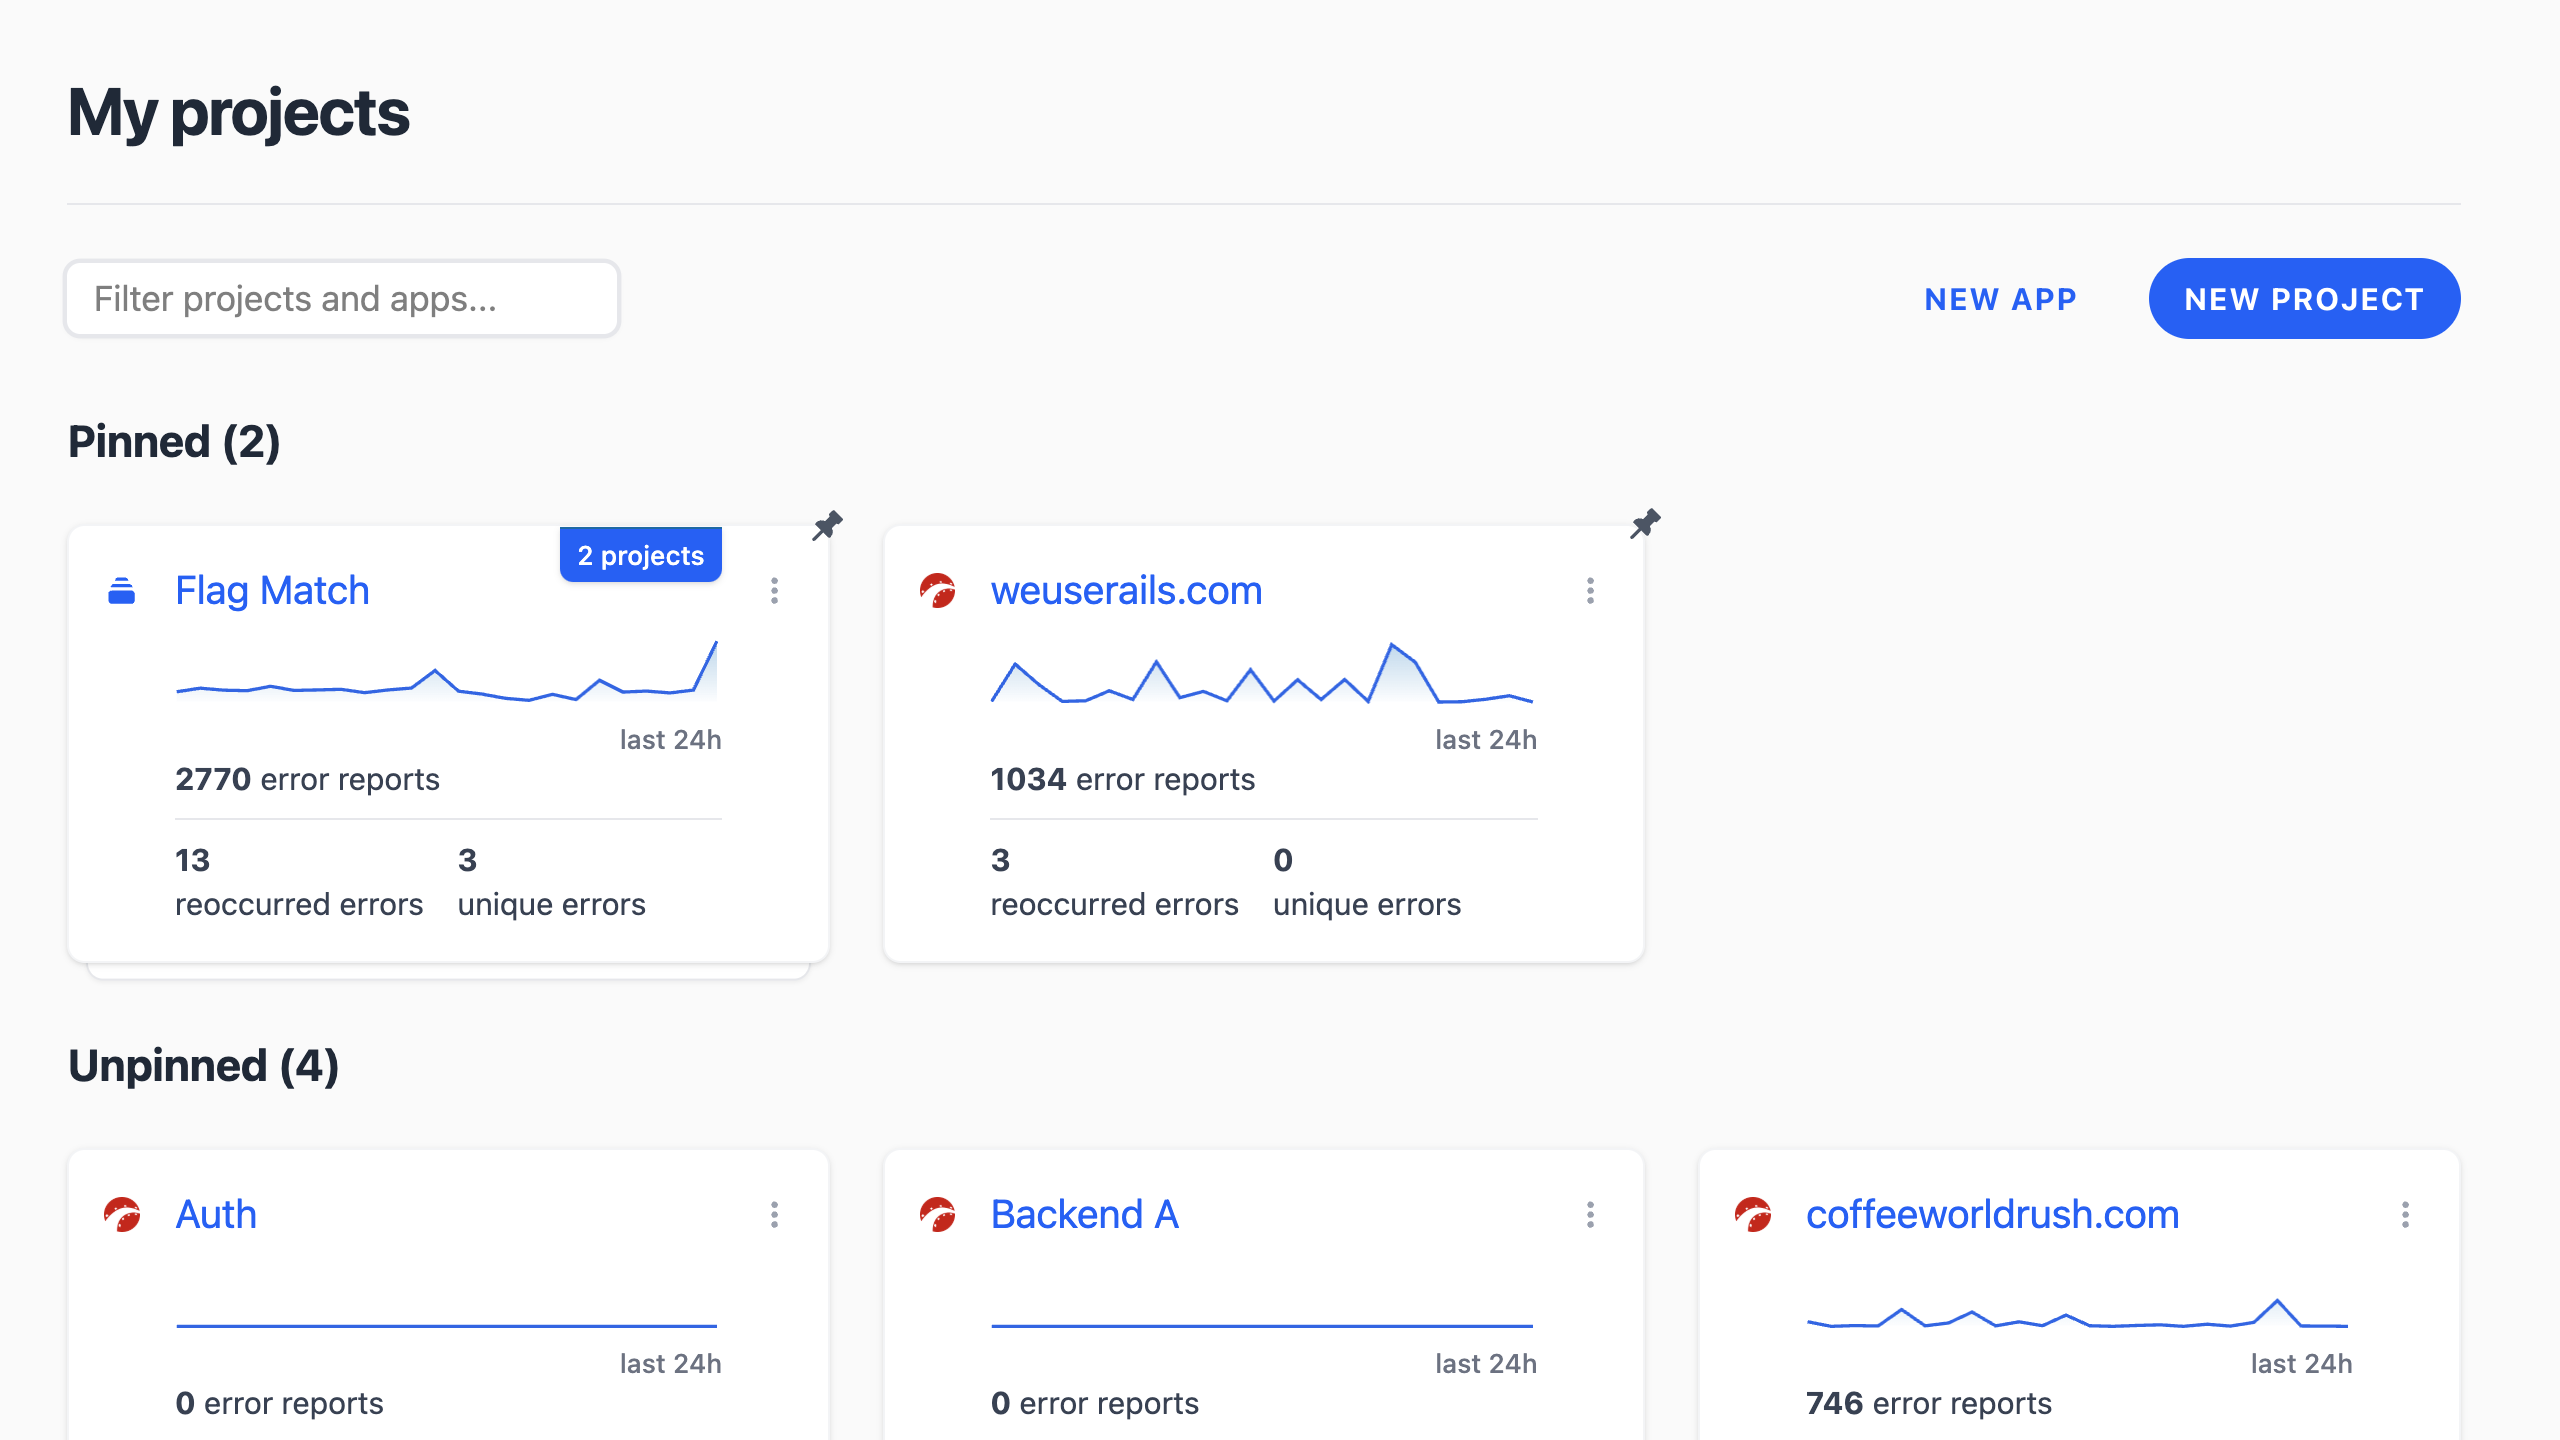Click the 2 projects badge
The width and height of the screenshot is (2560, 1440).
click(x=641, y=555)
